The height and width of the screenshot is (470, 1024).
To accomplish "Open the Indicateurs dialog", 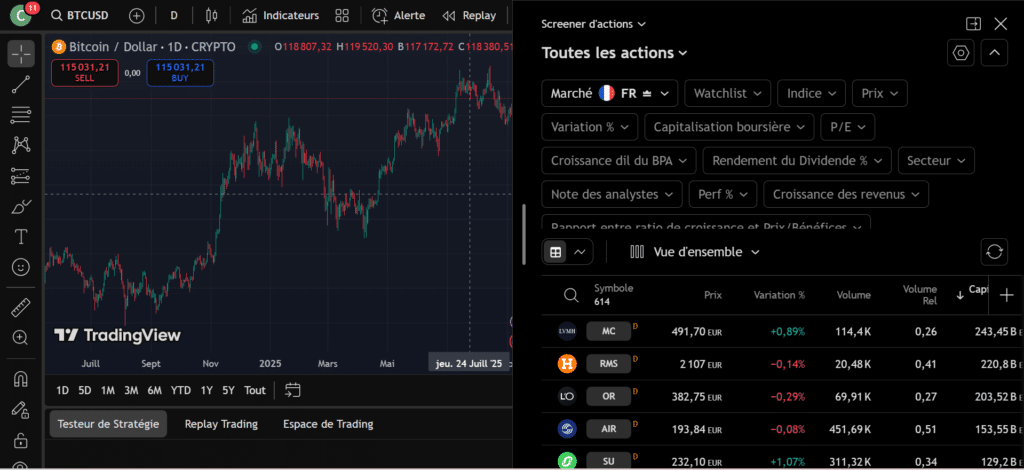I will 280,16.
